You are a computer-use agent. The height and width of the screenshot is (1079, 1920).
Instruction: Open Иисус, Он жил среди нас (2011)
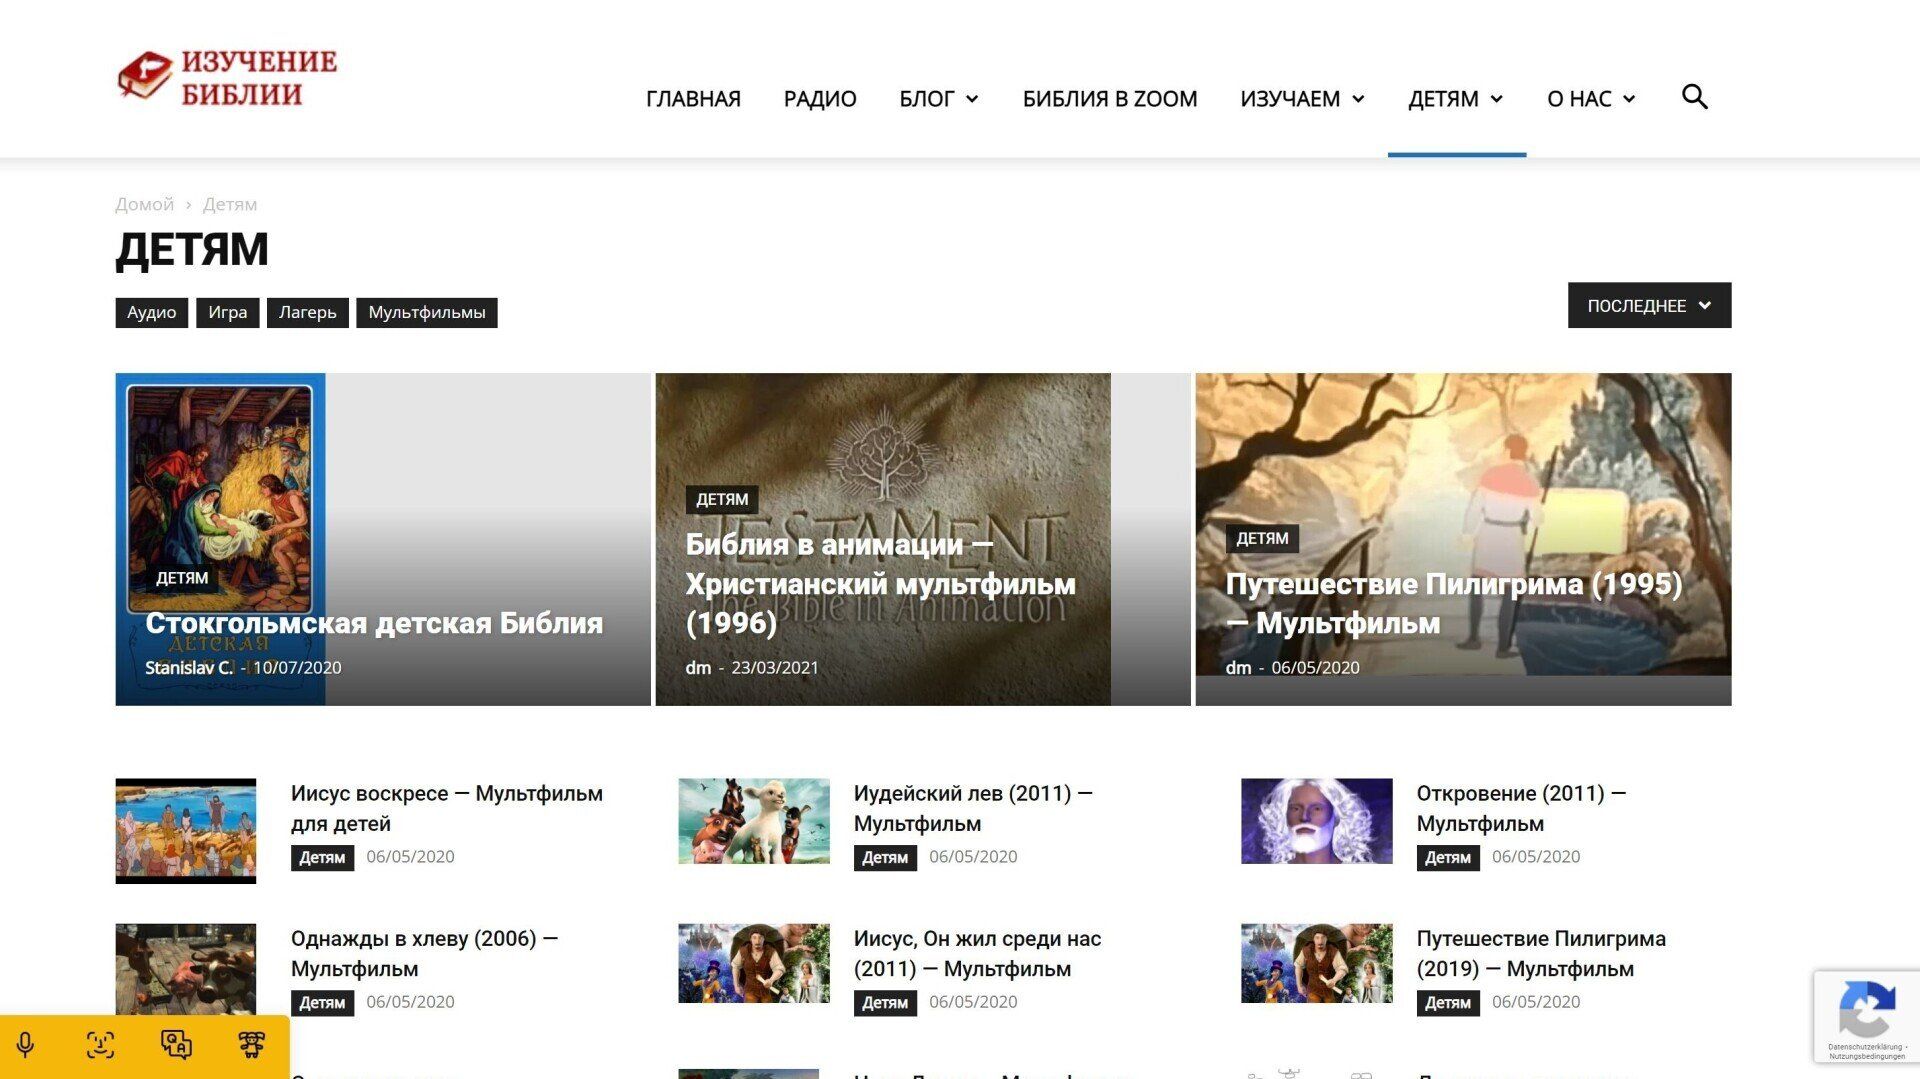coord(977,953)
